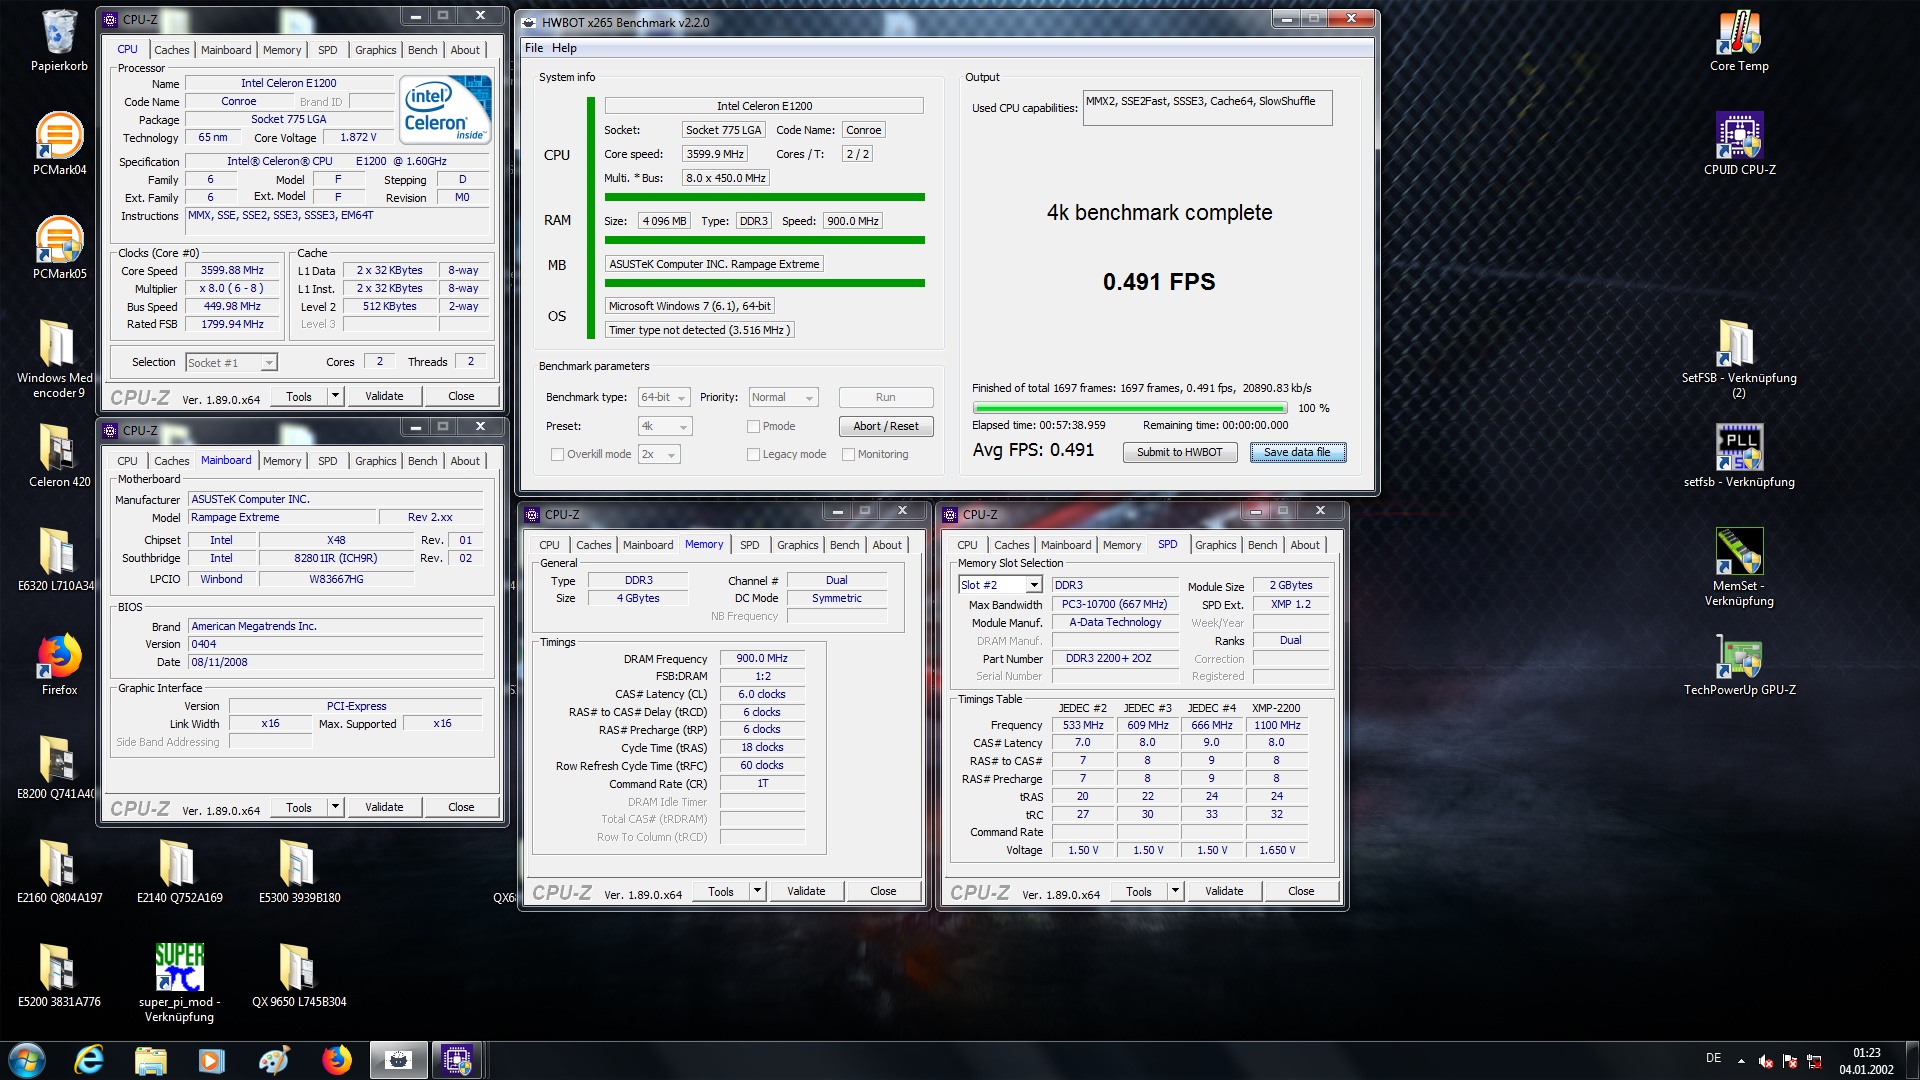1920x1080 pixels.
Task: Open the QX 9650 L745B304 folder
Action: 299,975
